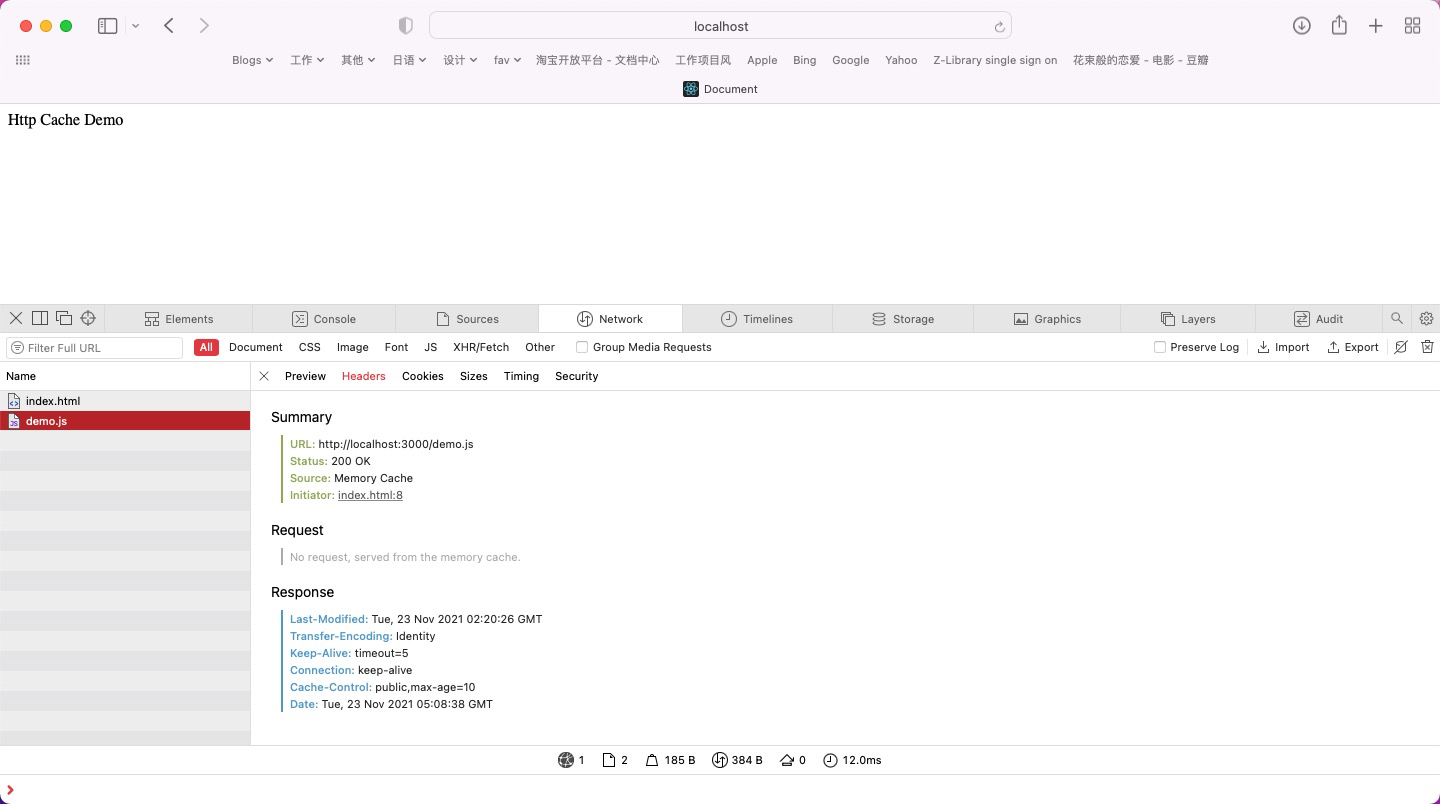Screen dimensions: 1440x804
Task: Open Z-Library single sign on bookmark
Action: [x=995, y=60]
